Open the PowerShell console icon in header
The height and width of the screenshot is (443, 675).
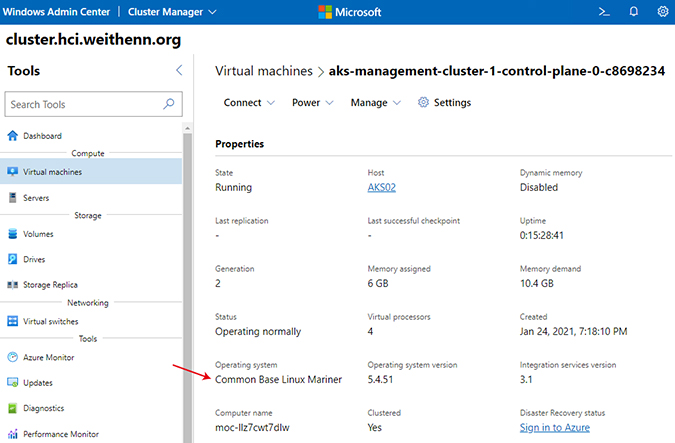(x=604, y=12)
